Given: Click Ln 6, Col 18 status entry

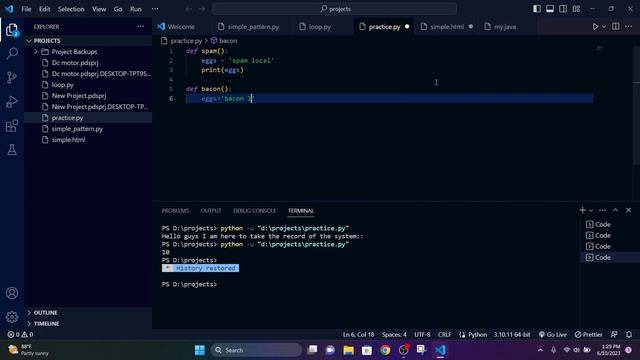Looking at the screenshot, I should 358,335.
